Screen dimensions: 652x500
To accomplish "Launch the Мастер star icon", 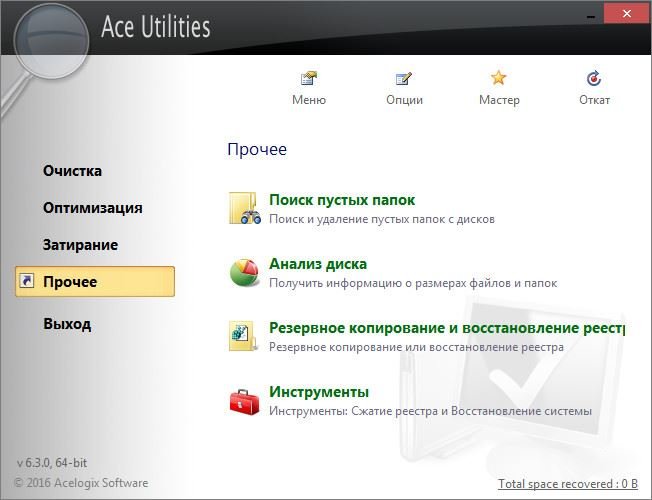I will pyautogui.click(x=499, y=78).
